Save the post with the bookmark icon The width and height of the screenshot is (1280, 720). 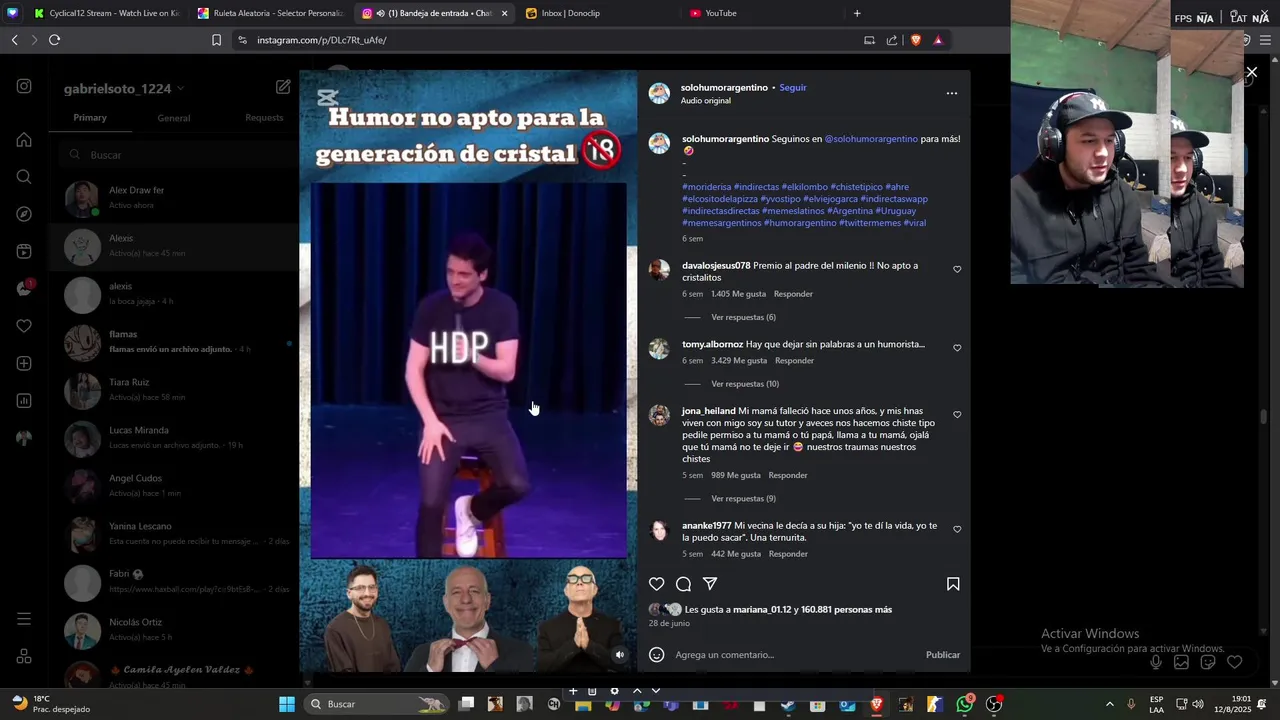pos(953,584)
